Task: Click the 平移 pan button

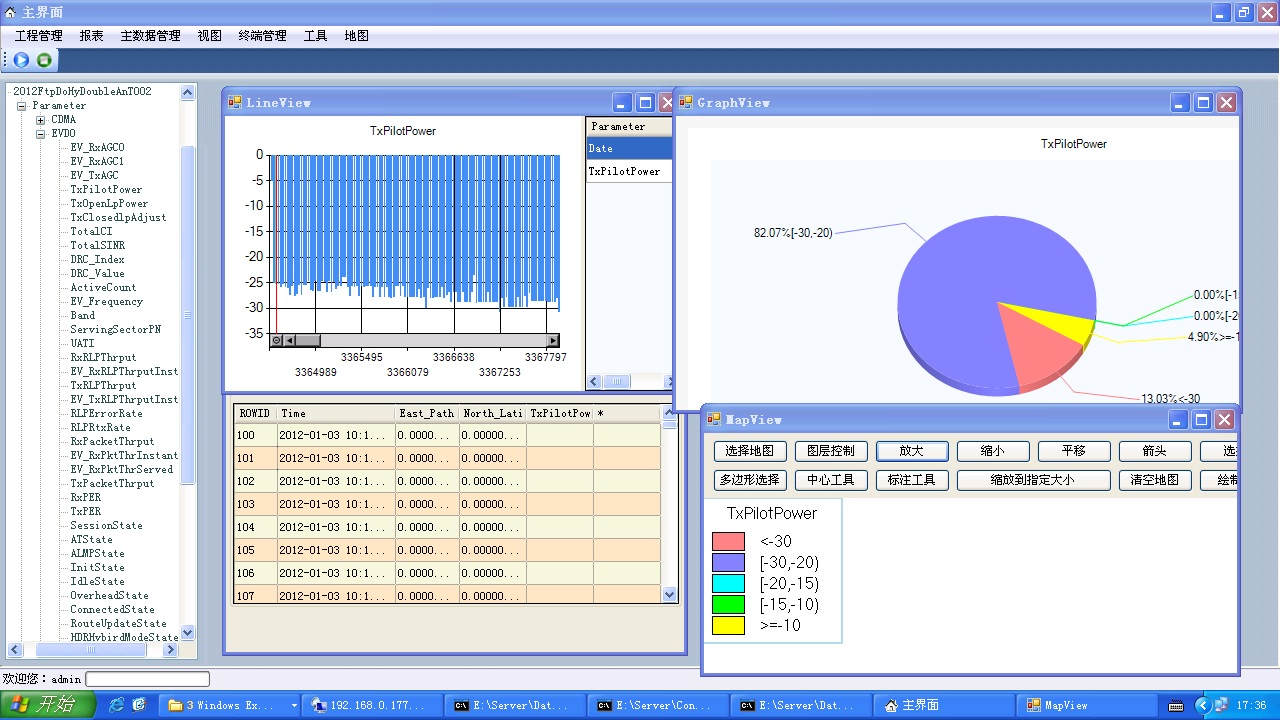Action: (x=1074, y=451)
